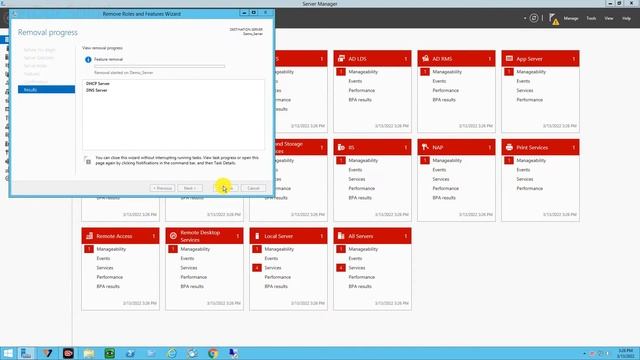Click the red taskbar icon left of the folder
Viewport: 640px width, 360px height.
[68, 353]
